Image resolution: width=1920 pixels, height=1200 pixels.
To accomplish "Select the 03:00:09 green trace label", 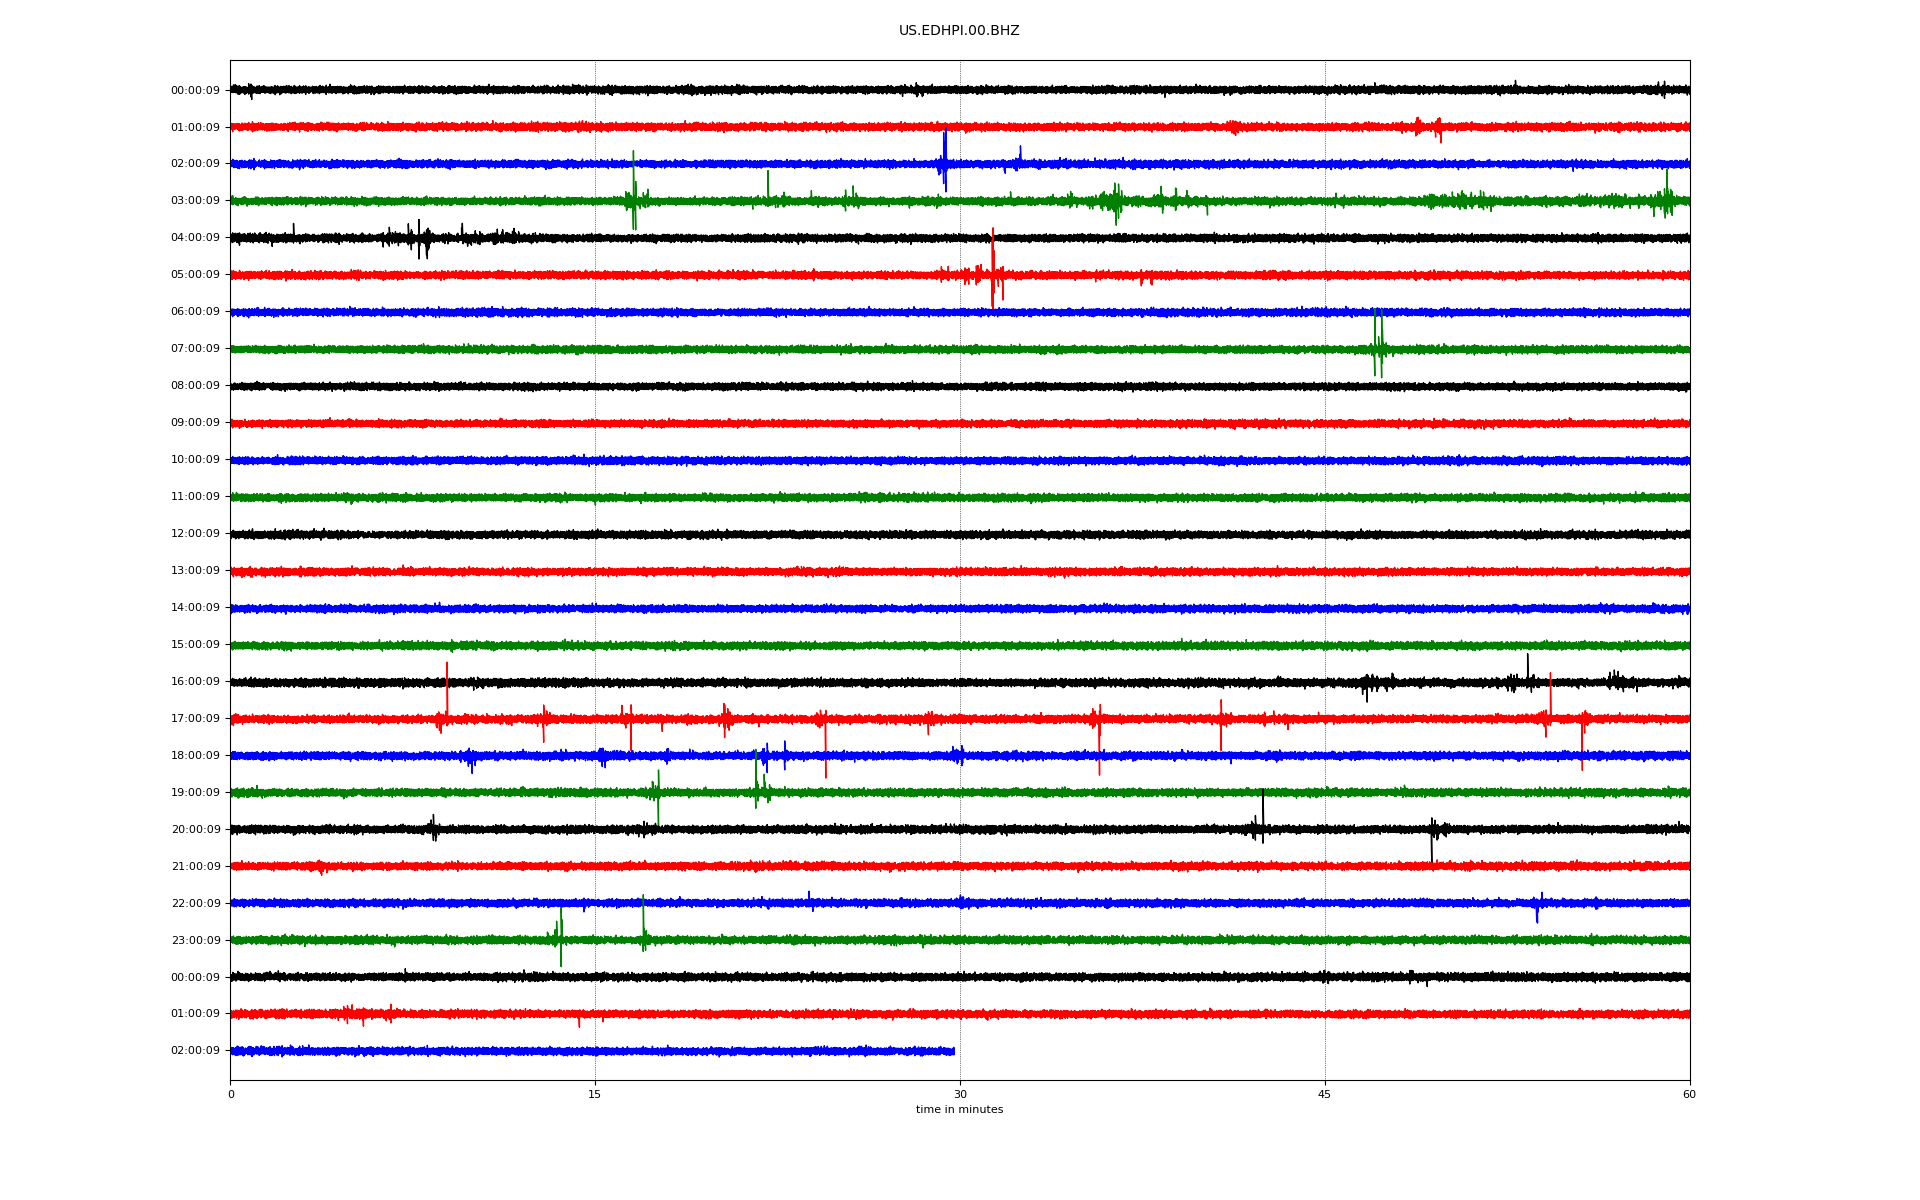I will [195, 201].
